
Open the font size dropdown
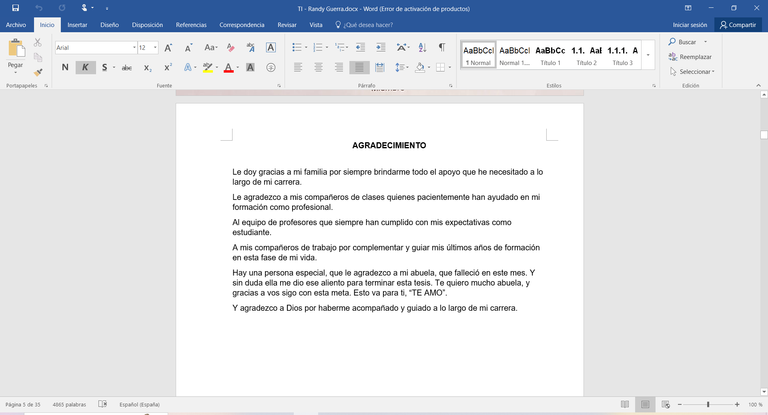pos(155,48)
